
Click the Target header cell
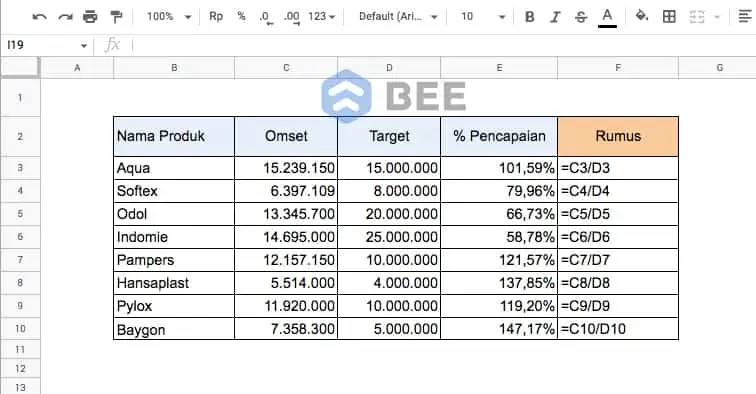coord(389,136)
